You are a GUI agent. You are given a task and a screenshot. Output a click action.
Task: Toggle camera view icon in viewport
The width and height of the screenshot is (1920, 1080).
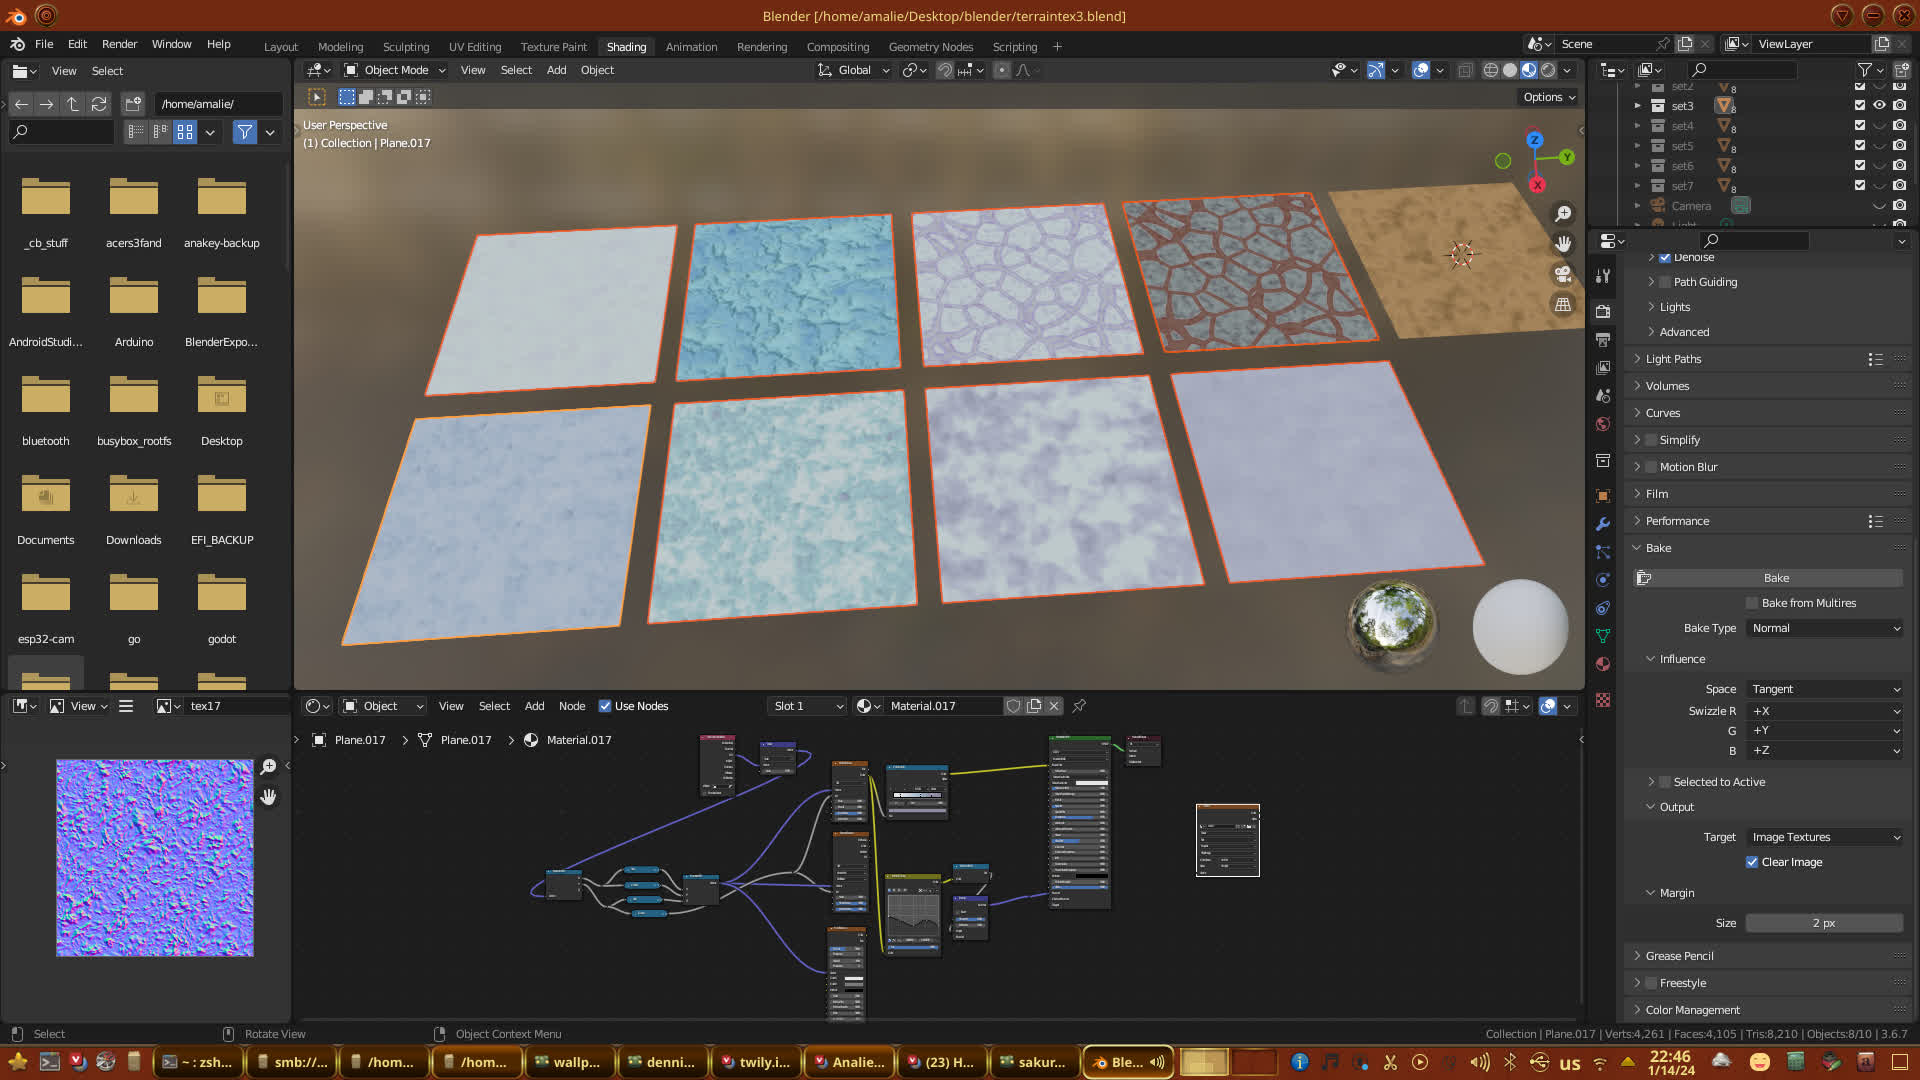tap(1563, 274)
